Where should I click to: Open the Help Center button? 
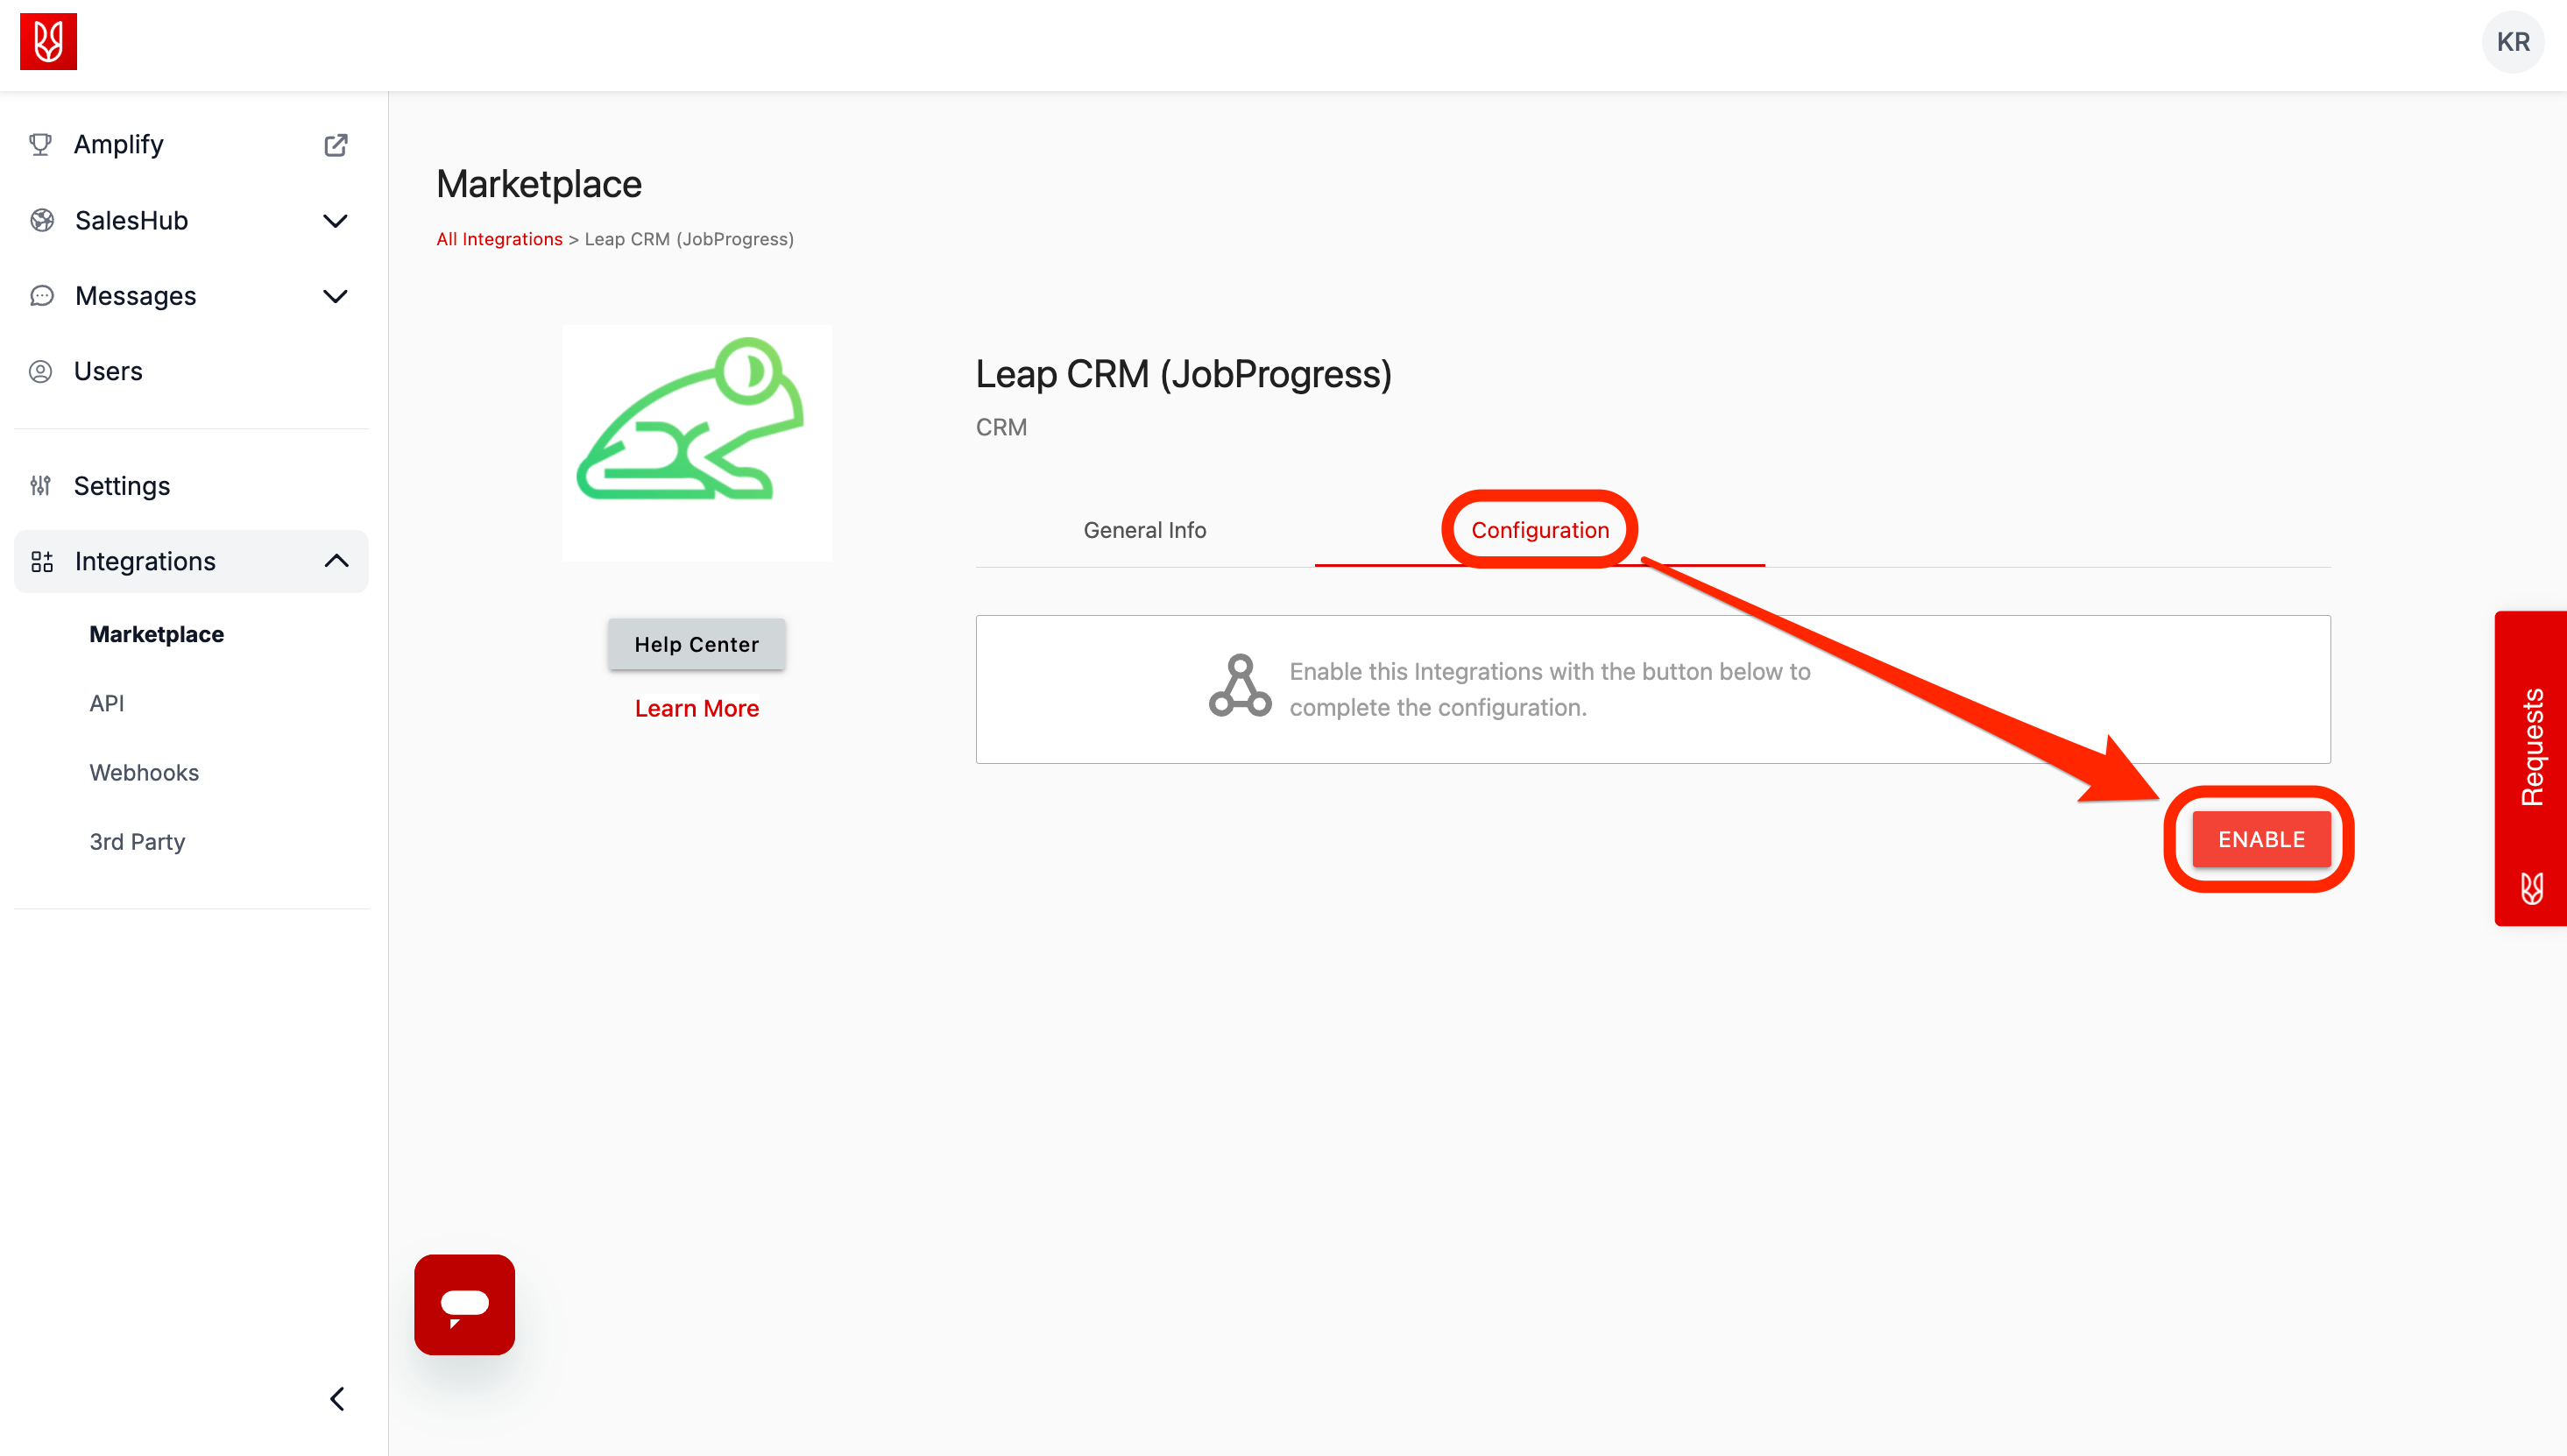697,644
